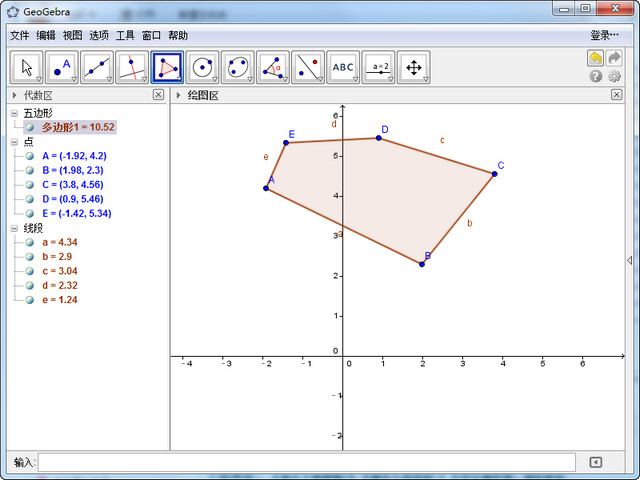Click the undo button
The width and height of the screenshot is (640, 480).
coord(596,58)
